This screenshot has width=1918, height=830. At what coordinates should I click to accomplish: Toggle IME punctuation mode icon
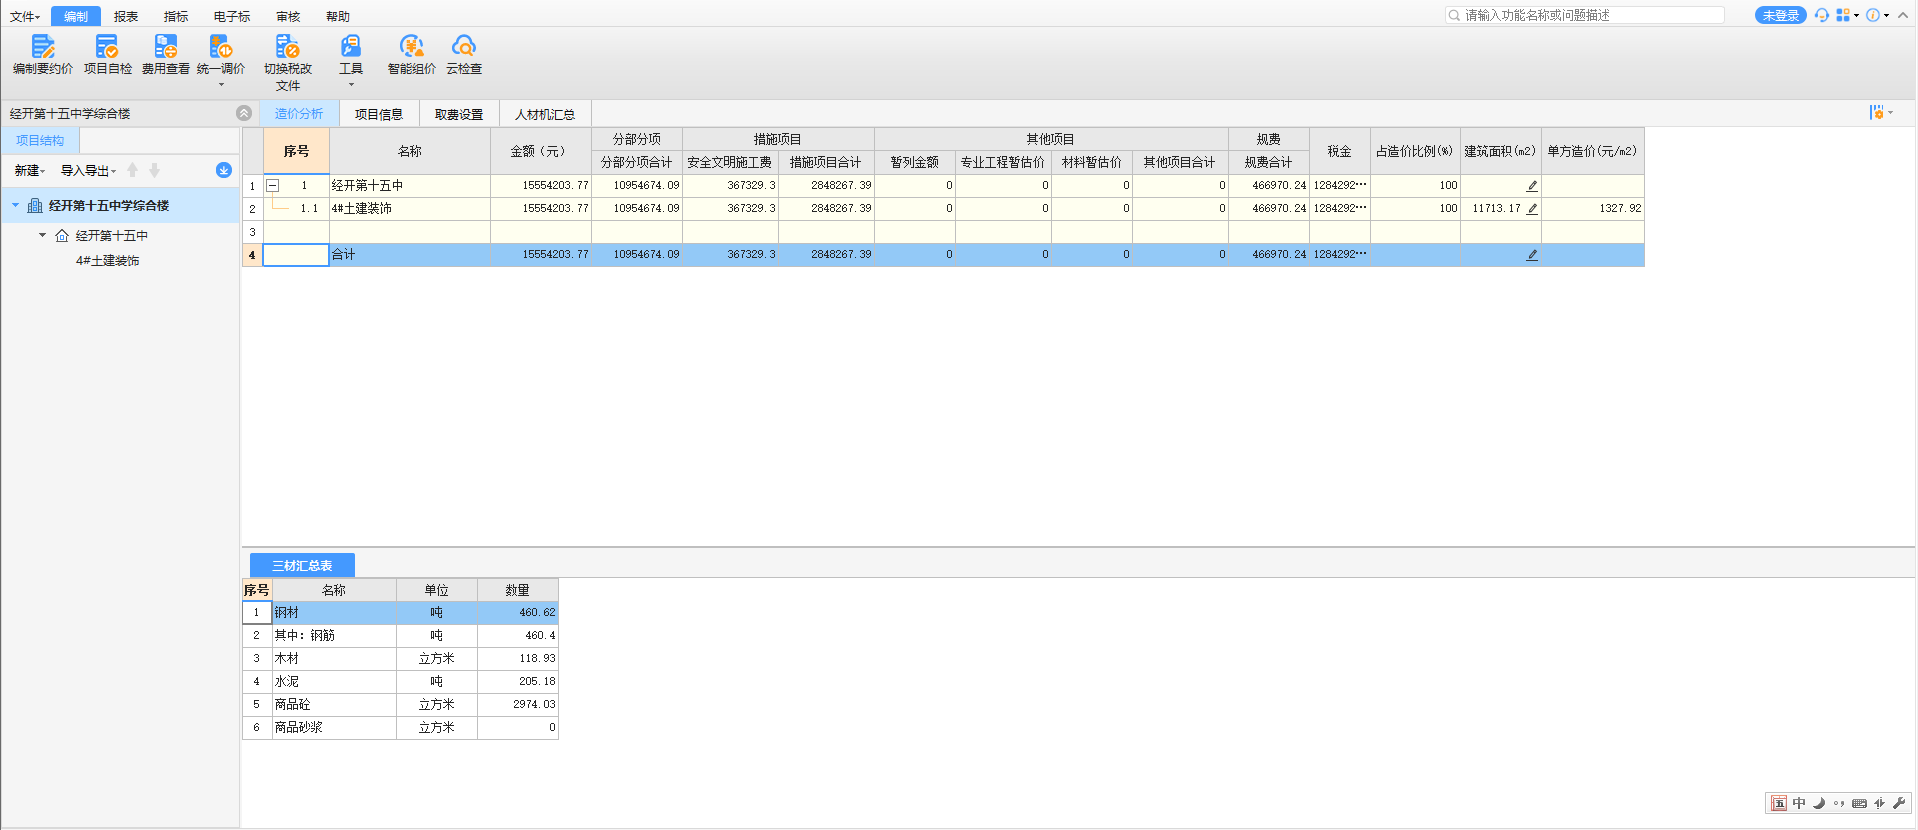click(1839, 803)
